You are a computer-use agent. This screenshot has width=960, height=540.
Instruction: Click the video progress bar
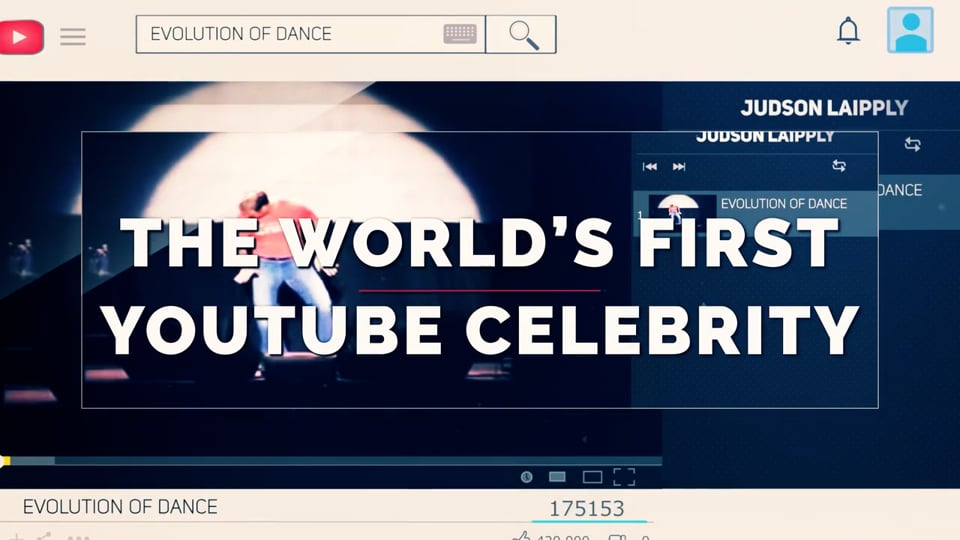point(331,460)
